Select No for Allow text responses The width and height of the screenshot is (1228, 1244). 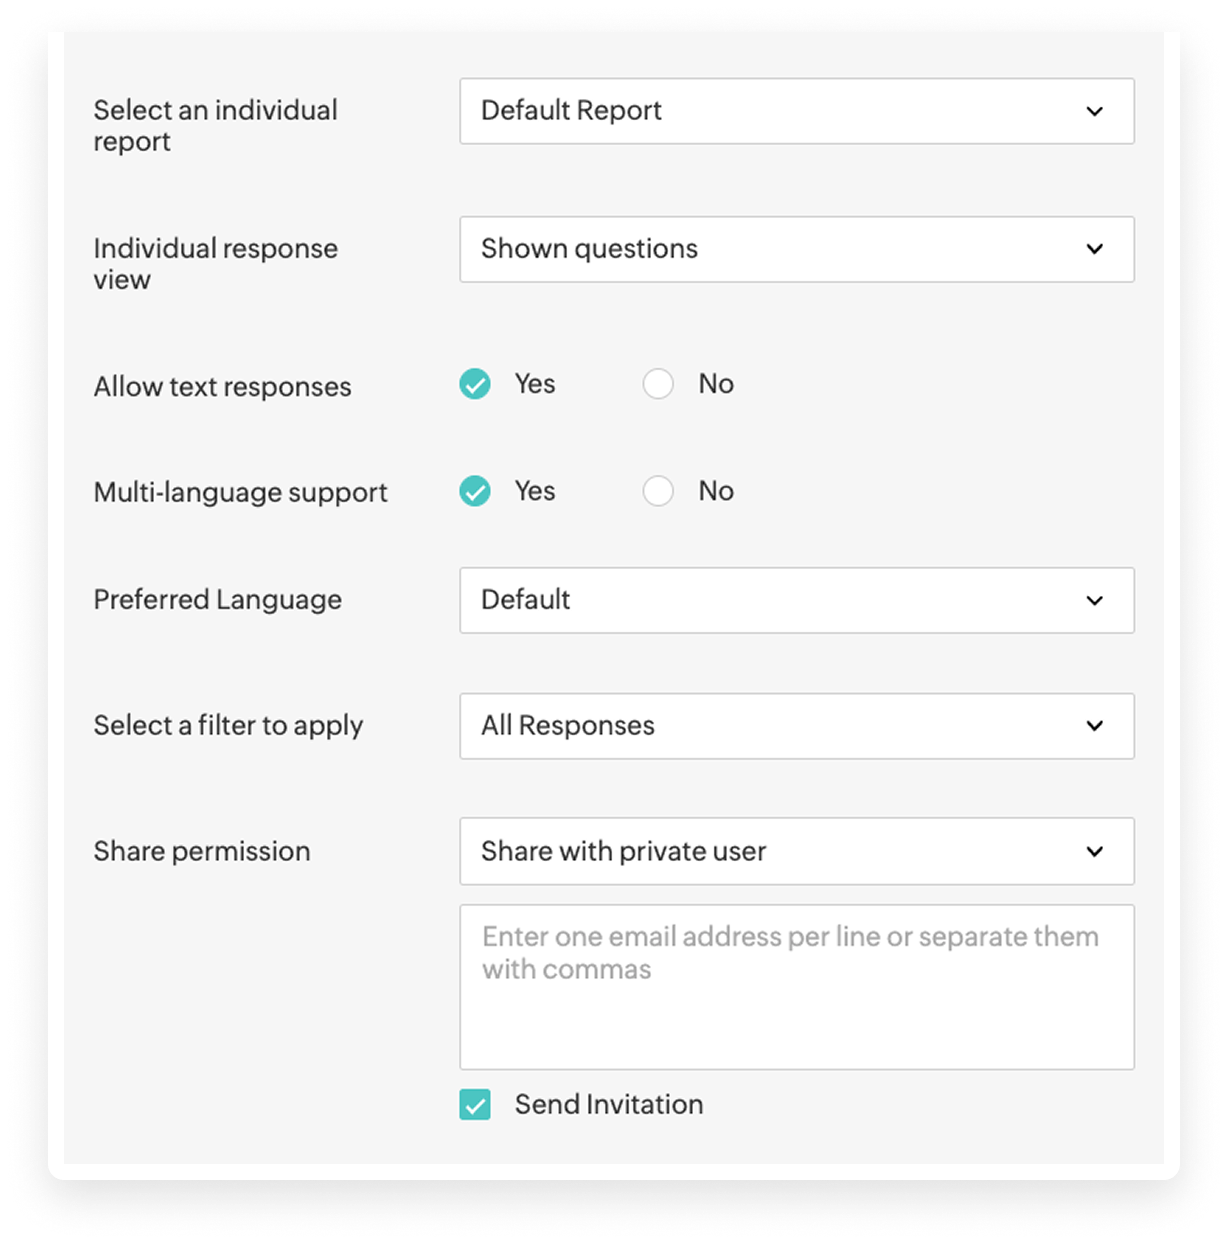tap(658, 384)
